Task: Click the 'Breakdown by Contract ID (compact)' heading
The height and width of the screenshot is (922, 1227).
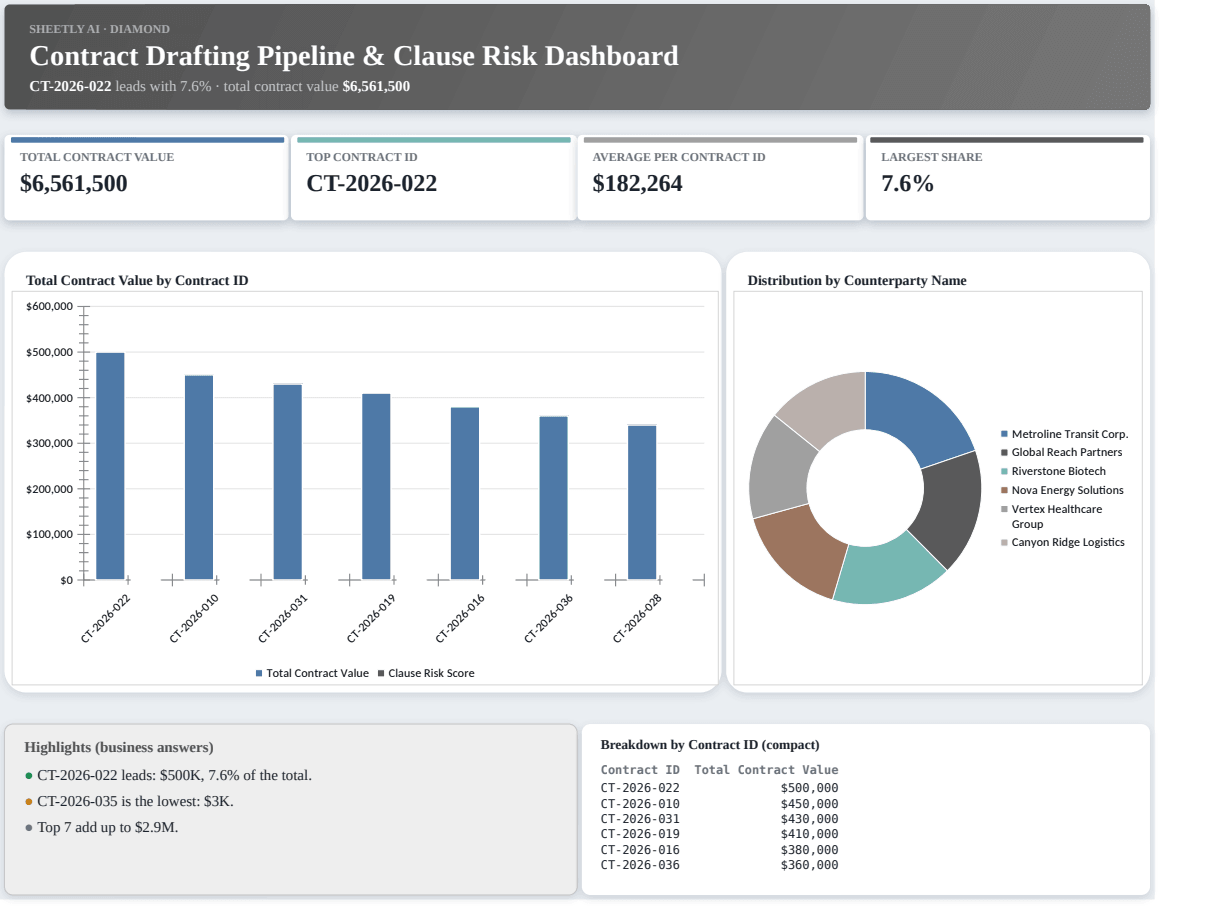Action: (710, 745)
